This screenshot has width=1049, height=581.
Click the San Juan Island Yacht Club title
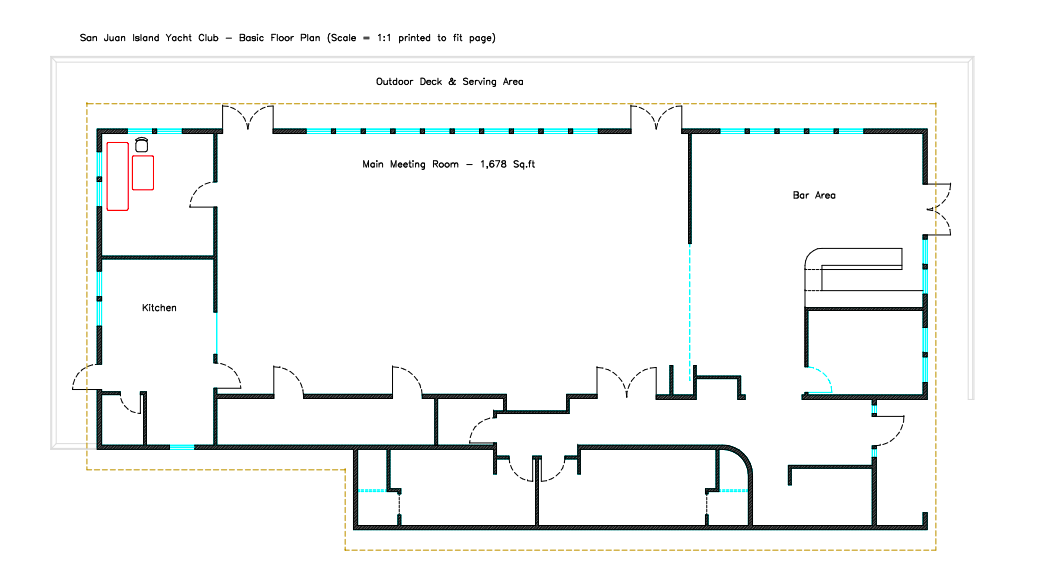(288, 38)
